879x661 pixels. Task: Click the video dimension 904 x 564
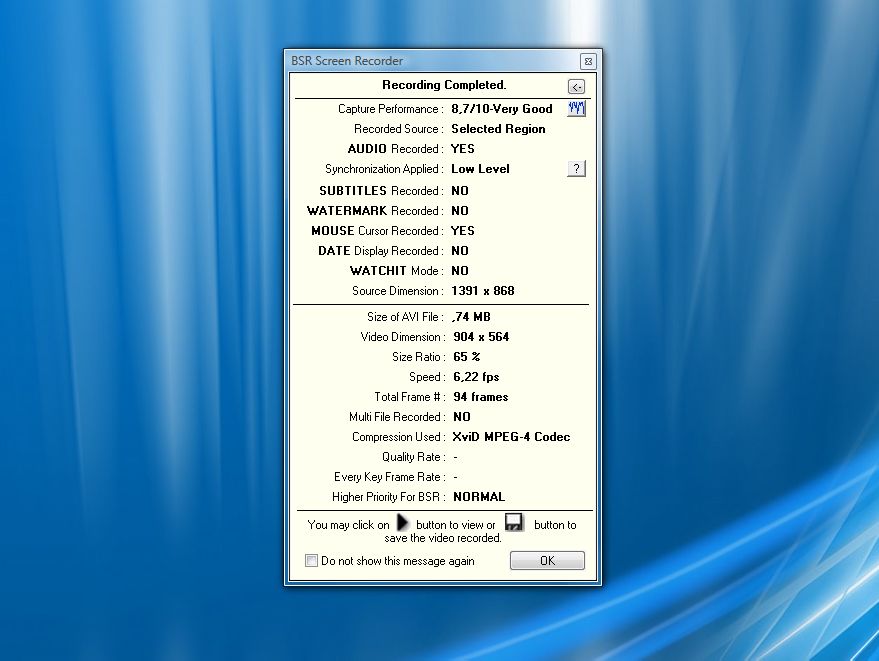click(481, 337)
